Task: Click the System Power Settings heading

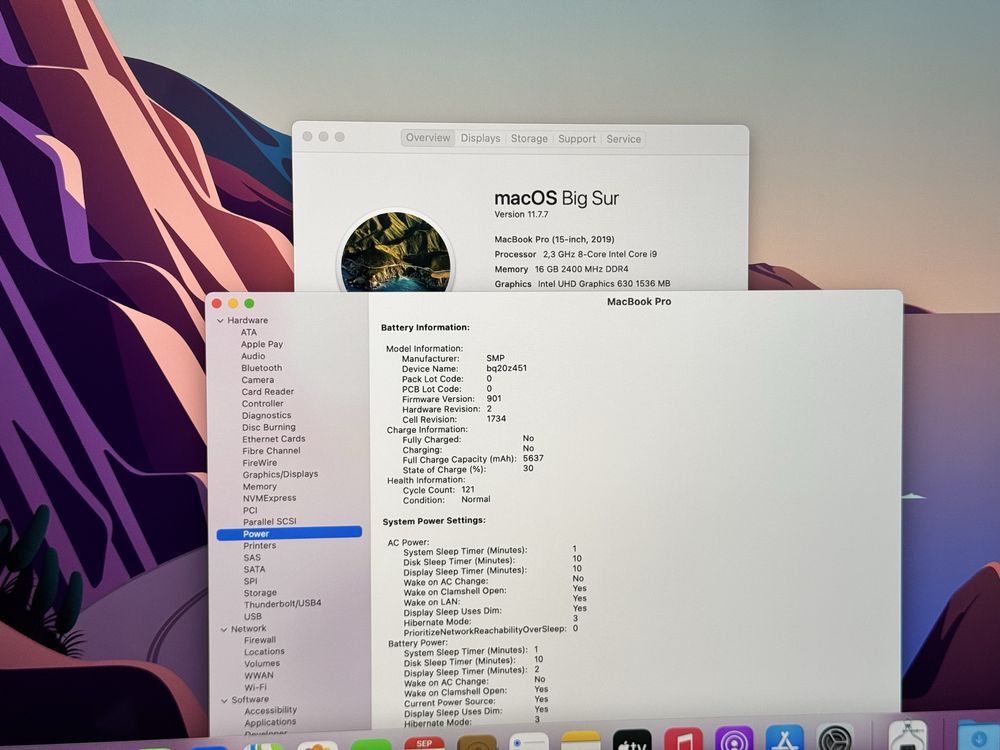Action: (x=434, y=521)
